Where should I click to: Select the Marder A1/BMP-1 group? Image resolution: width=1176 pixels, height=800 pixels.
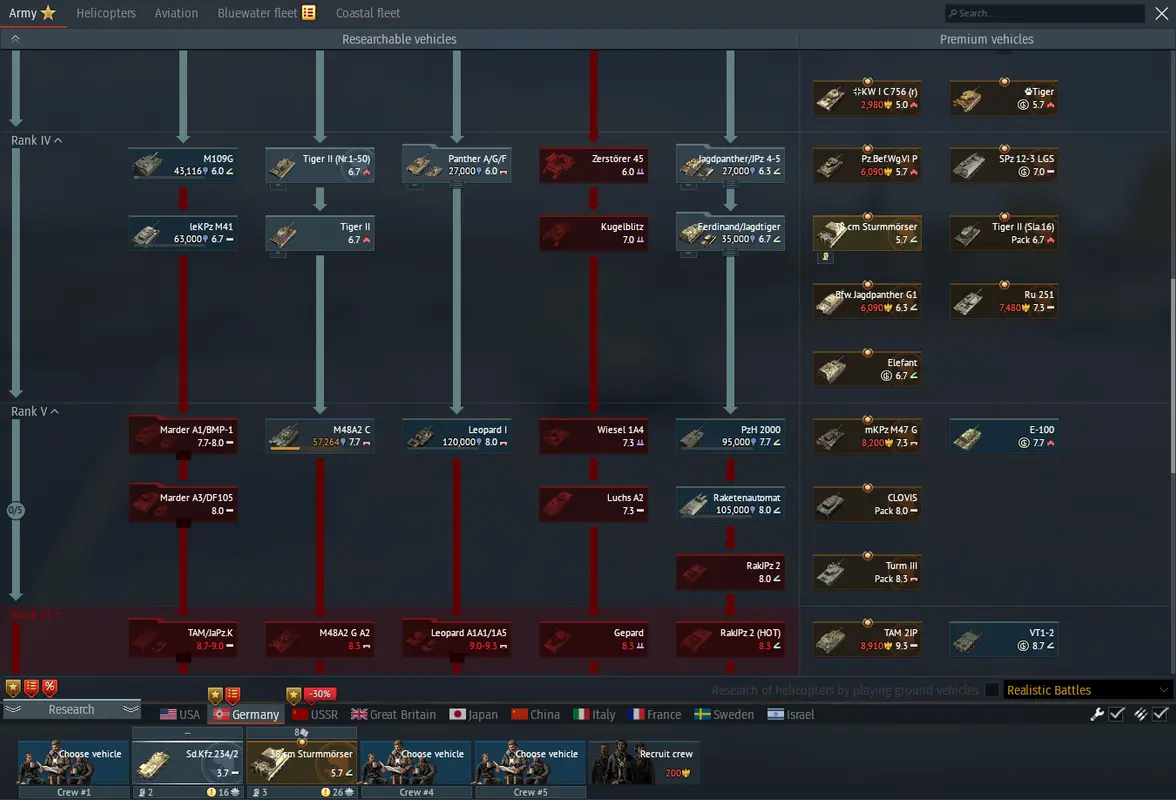pos(183,436)
